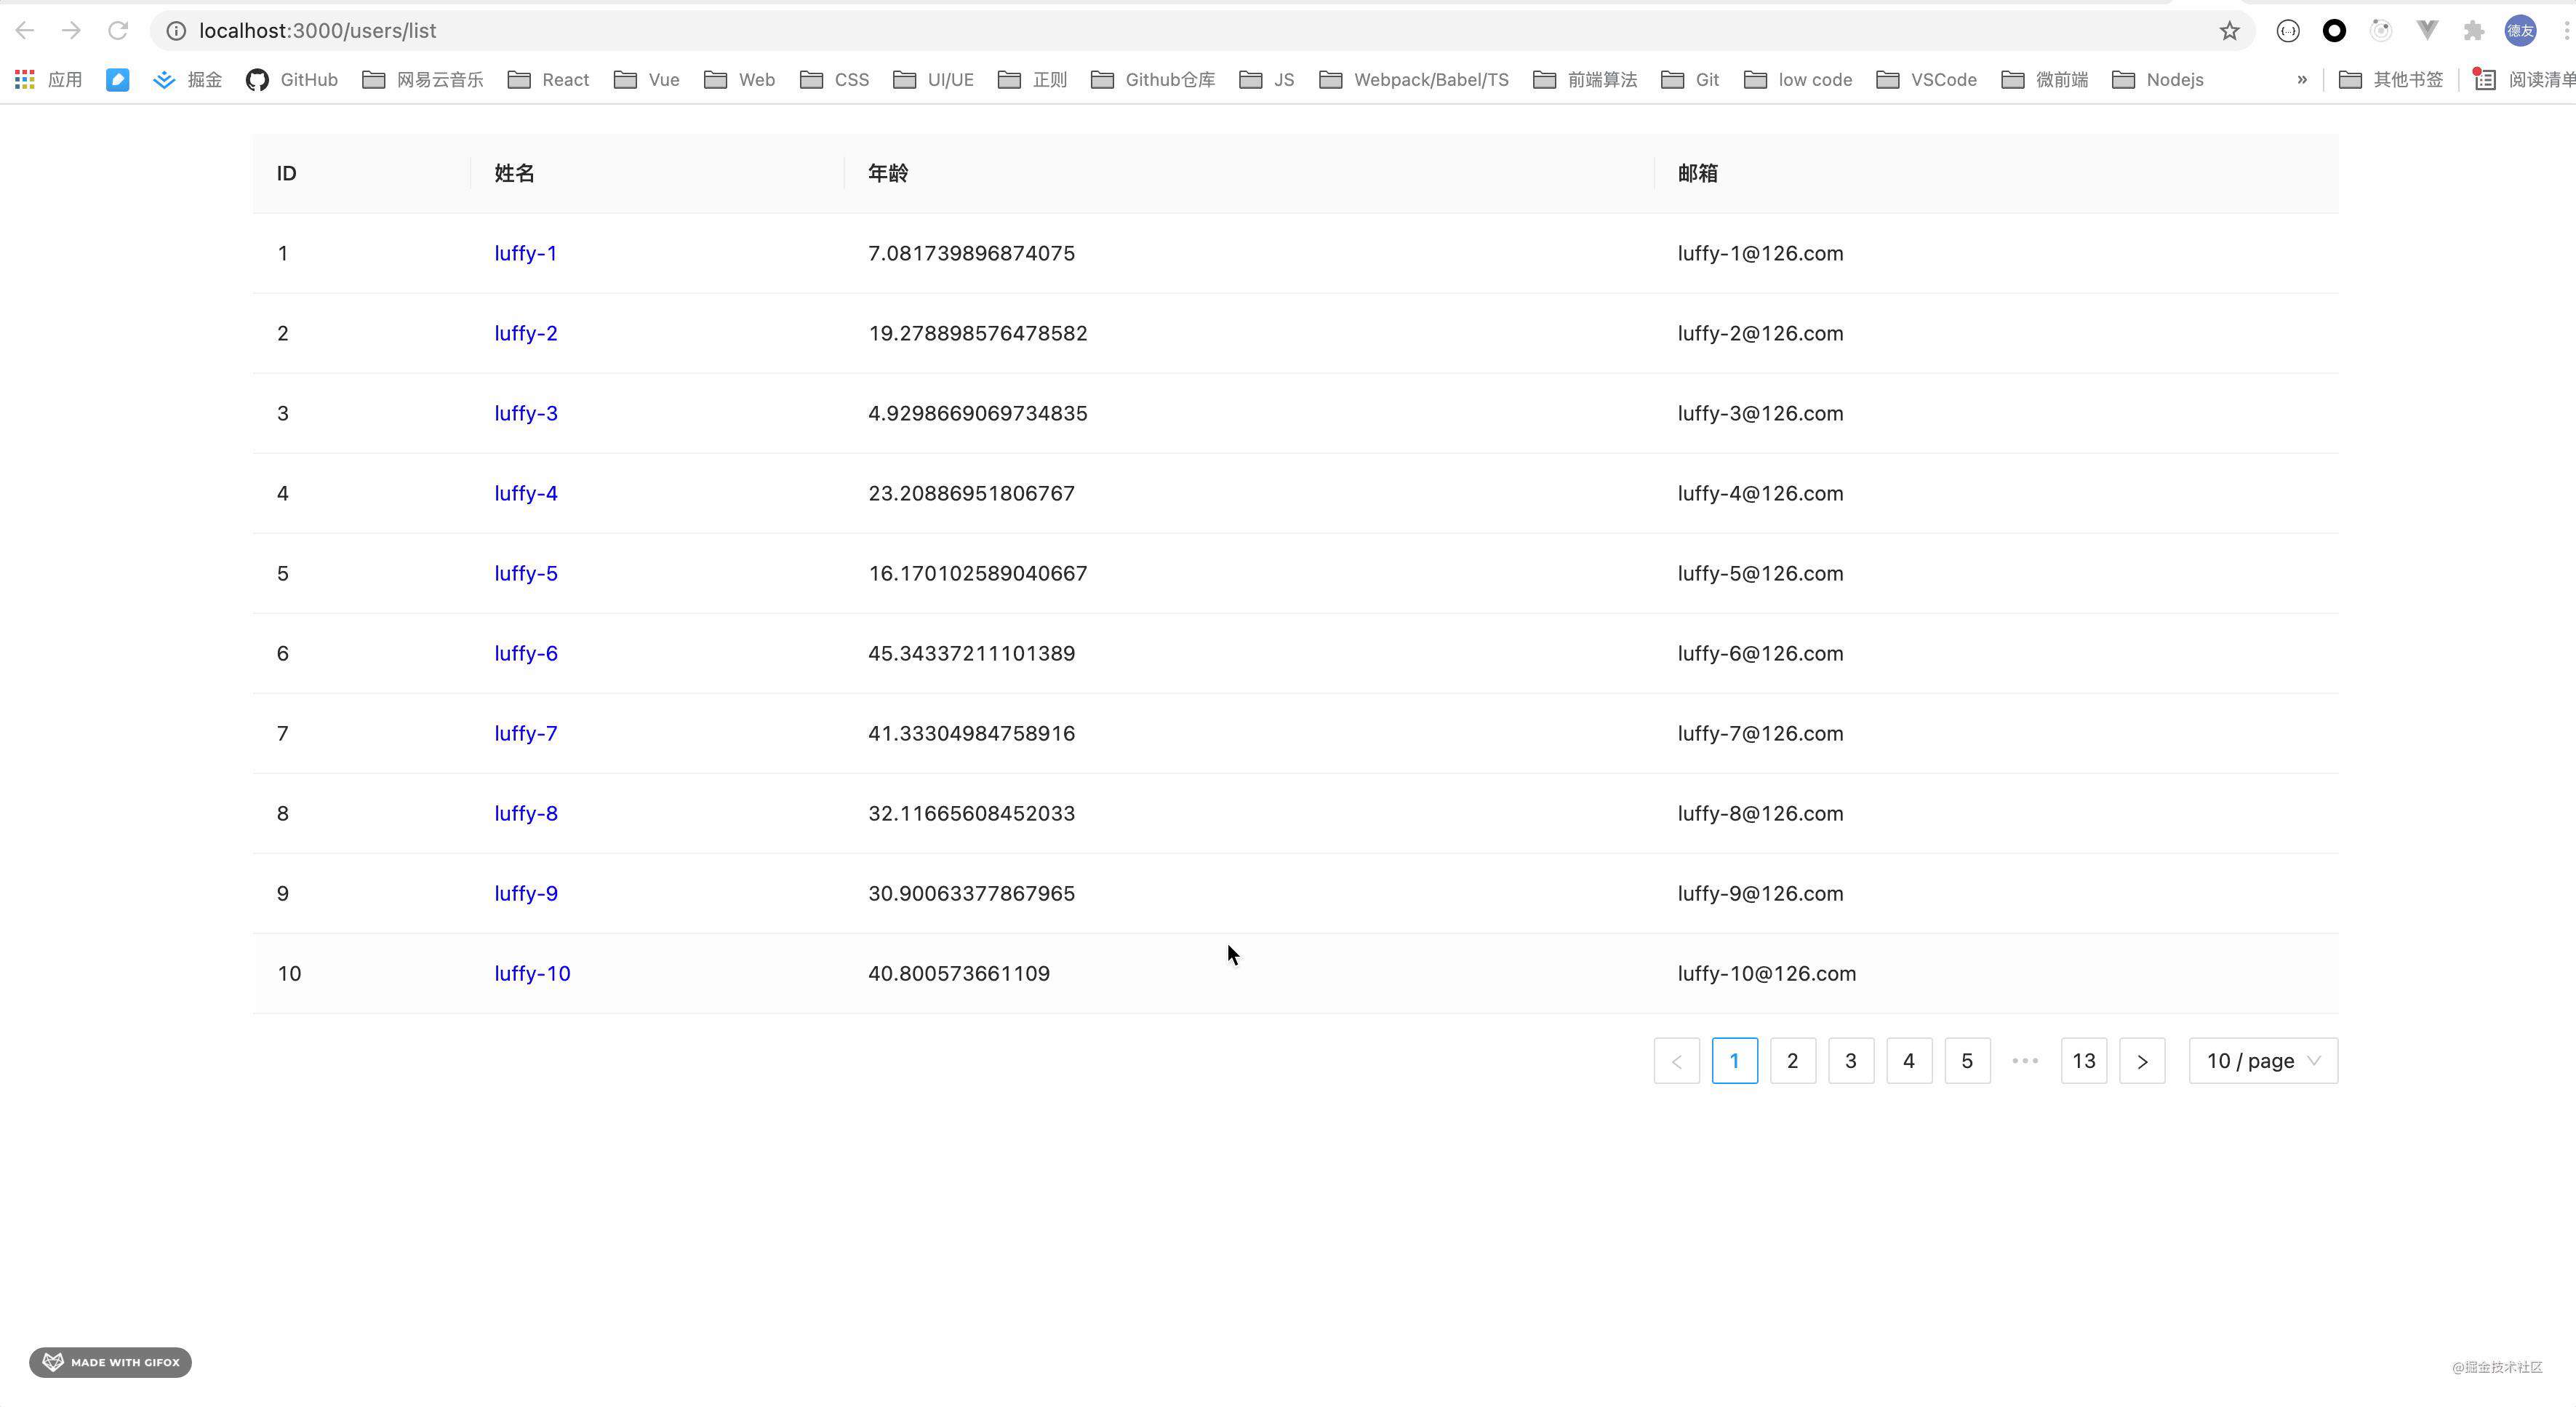Viewport: 2576px width, 1407px height.
Task: Click the Nodejs bookmark icon
Action: point(2126,80)
